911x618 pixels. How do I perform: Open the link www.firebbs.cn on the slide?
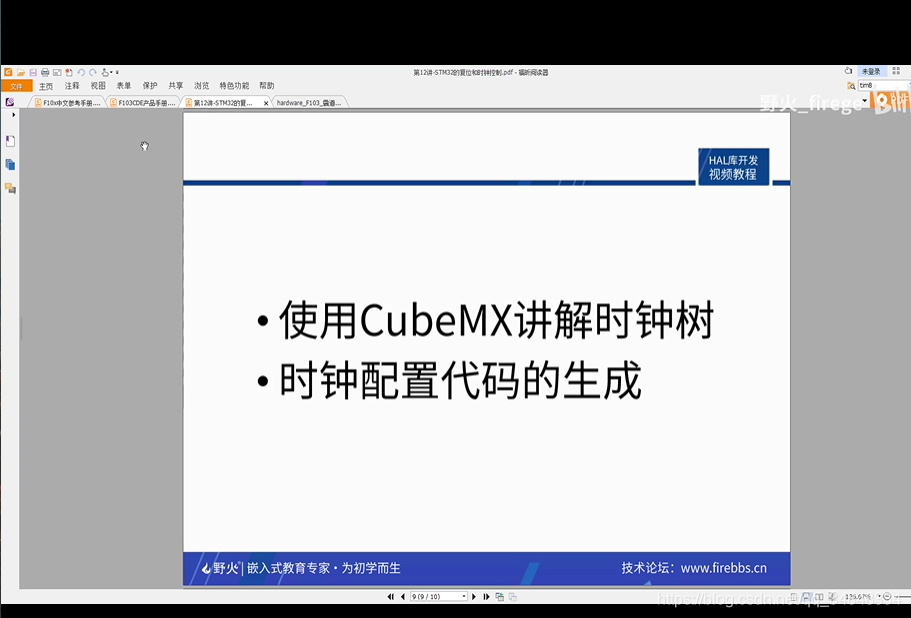723,568
